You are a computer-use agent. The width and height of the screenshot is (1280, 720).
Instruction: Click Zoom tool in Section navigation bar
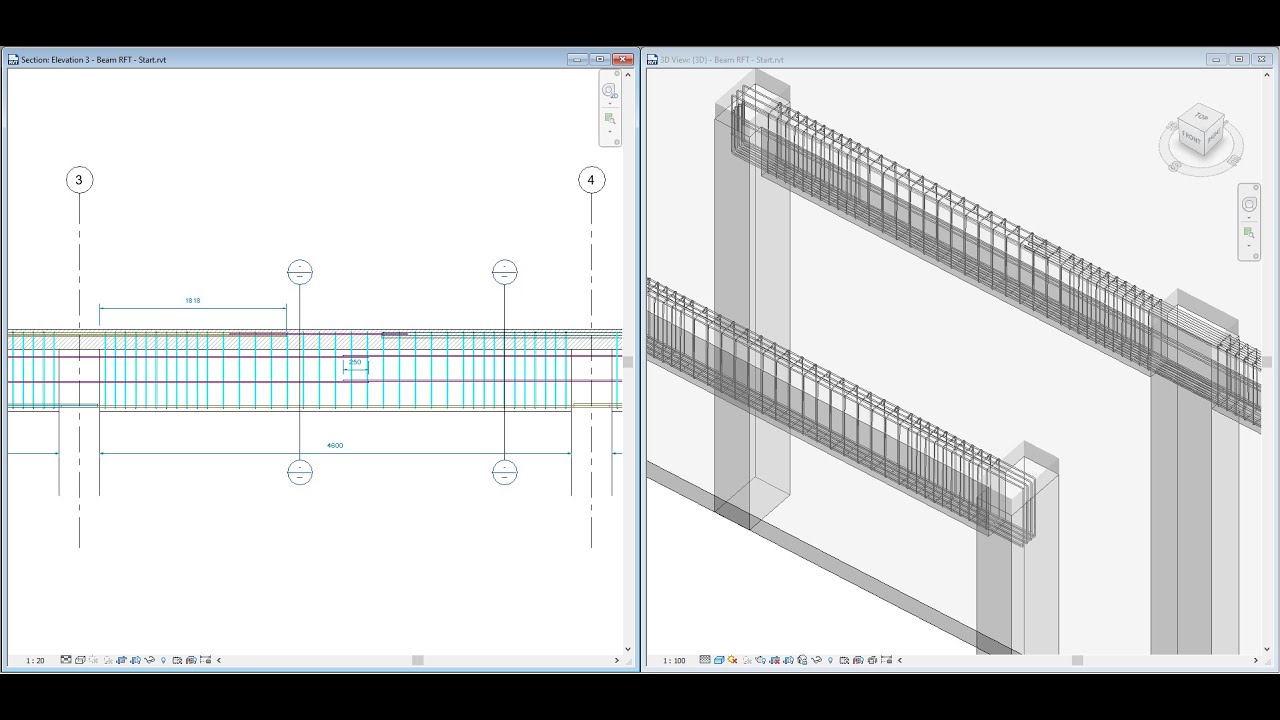pos(609,118)
